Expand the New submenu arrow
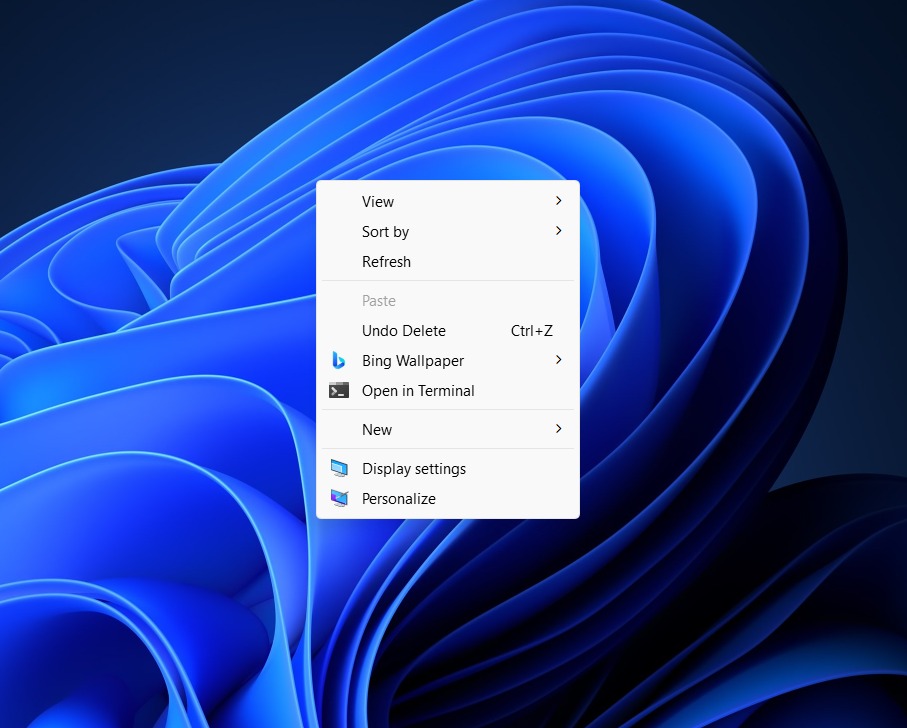This screenshot has width=907, height=728. (x=558, y=428)
